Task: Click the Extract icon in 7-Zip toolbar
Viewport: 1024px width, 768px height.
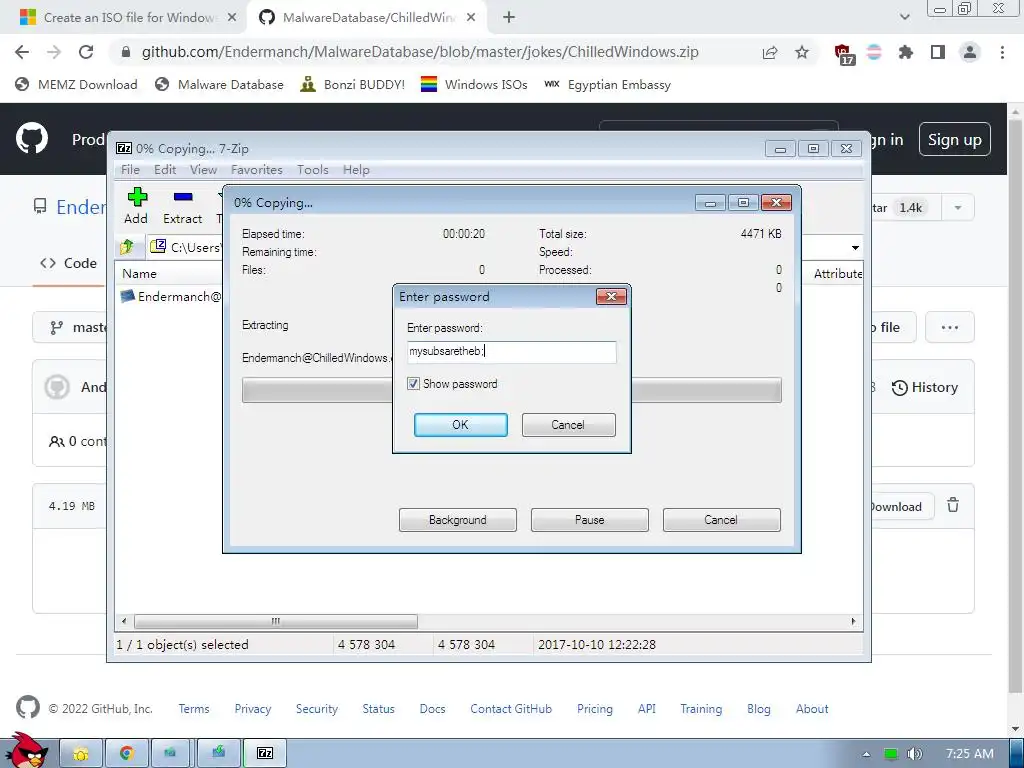Action: [182, 206]
